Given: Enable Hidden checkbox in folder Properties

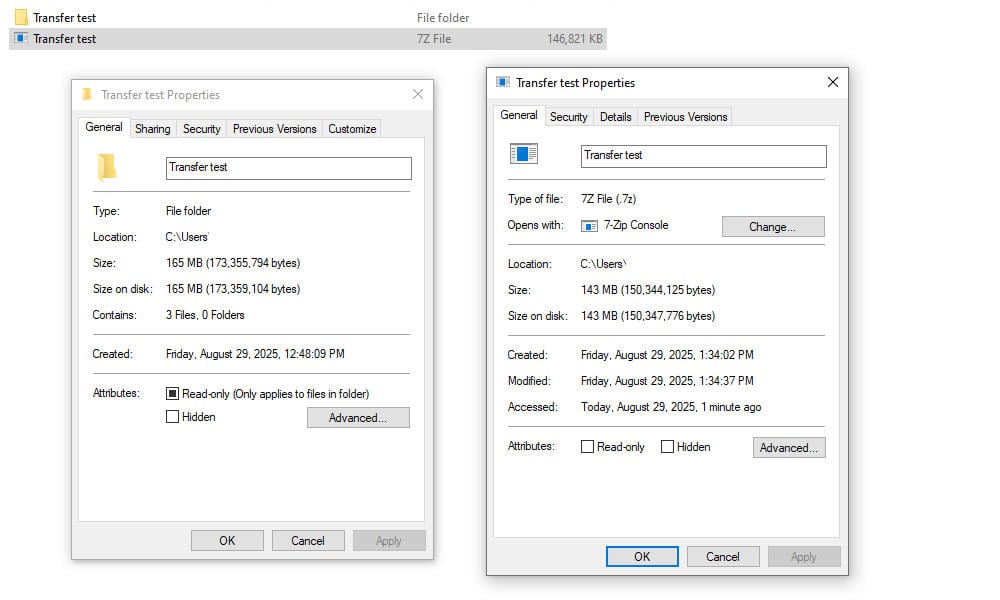Looking at the screenshot, I should point(173,417).
